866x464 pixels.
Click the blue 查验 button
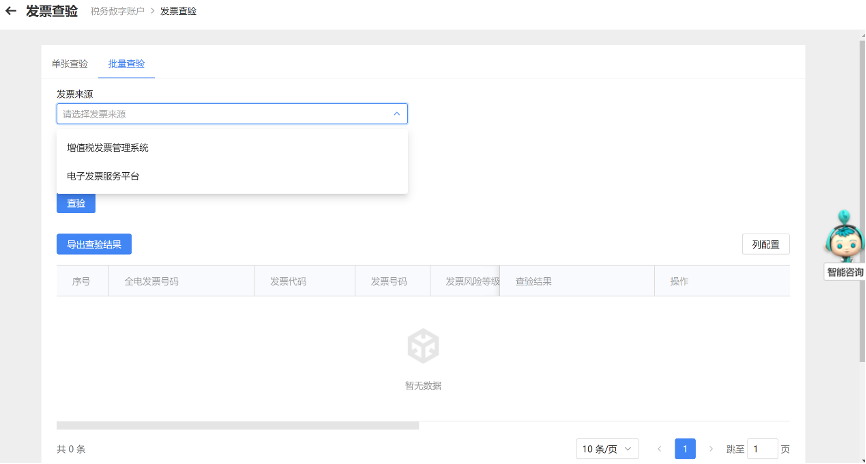coord(76,203)
